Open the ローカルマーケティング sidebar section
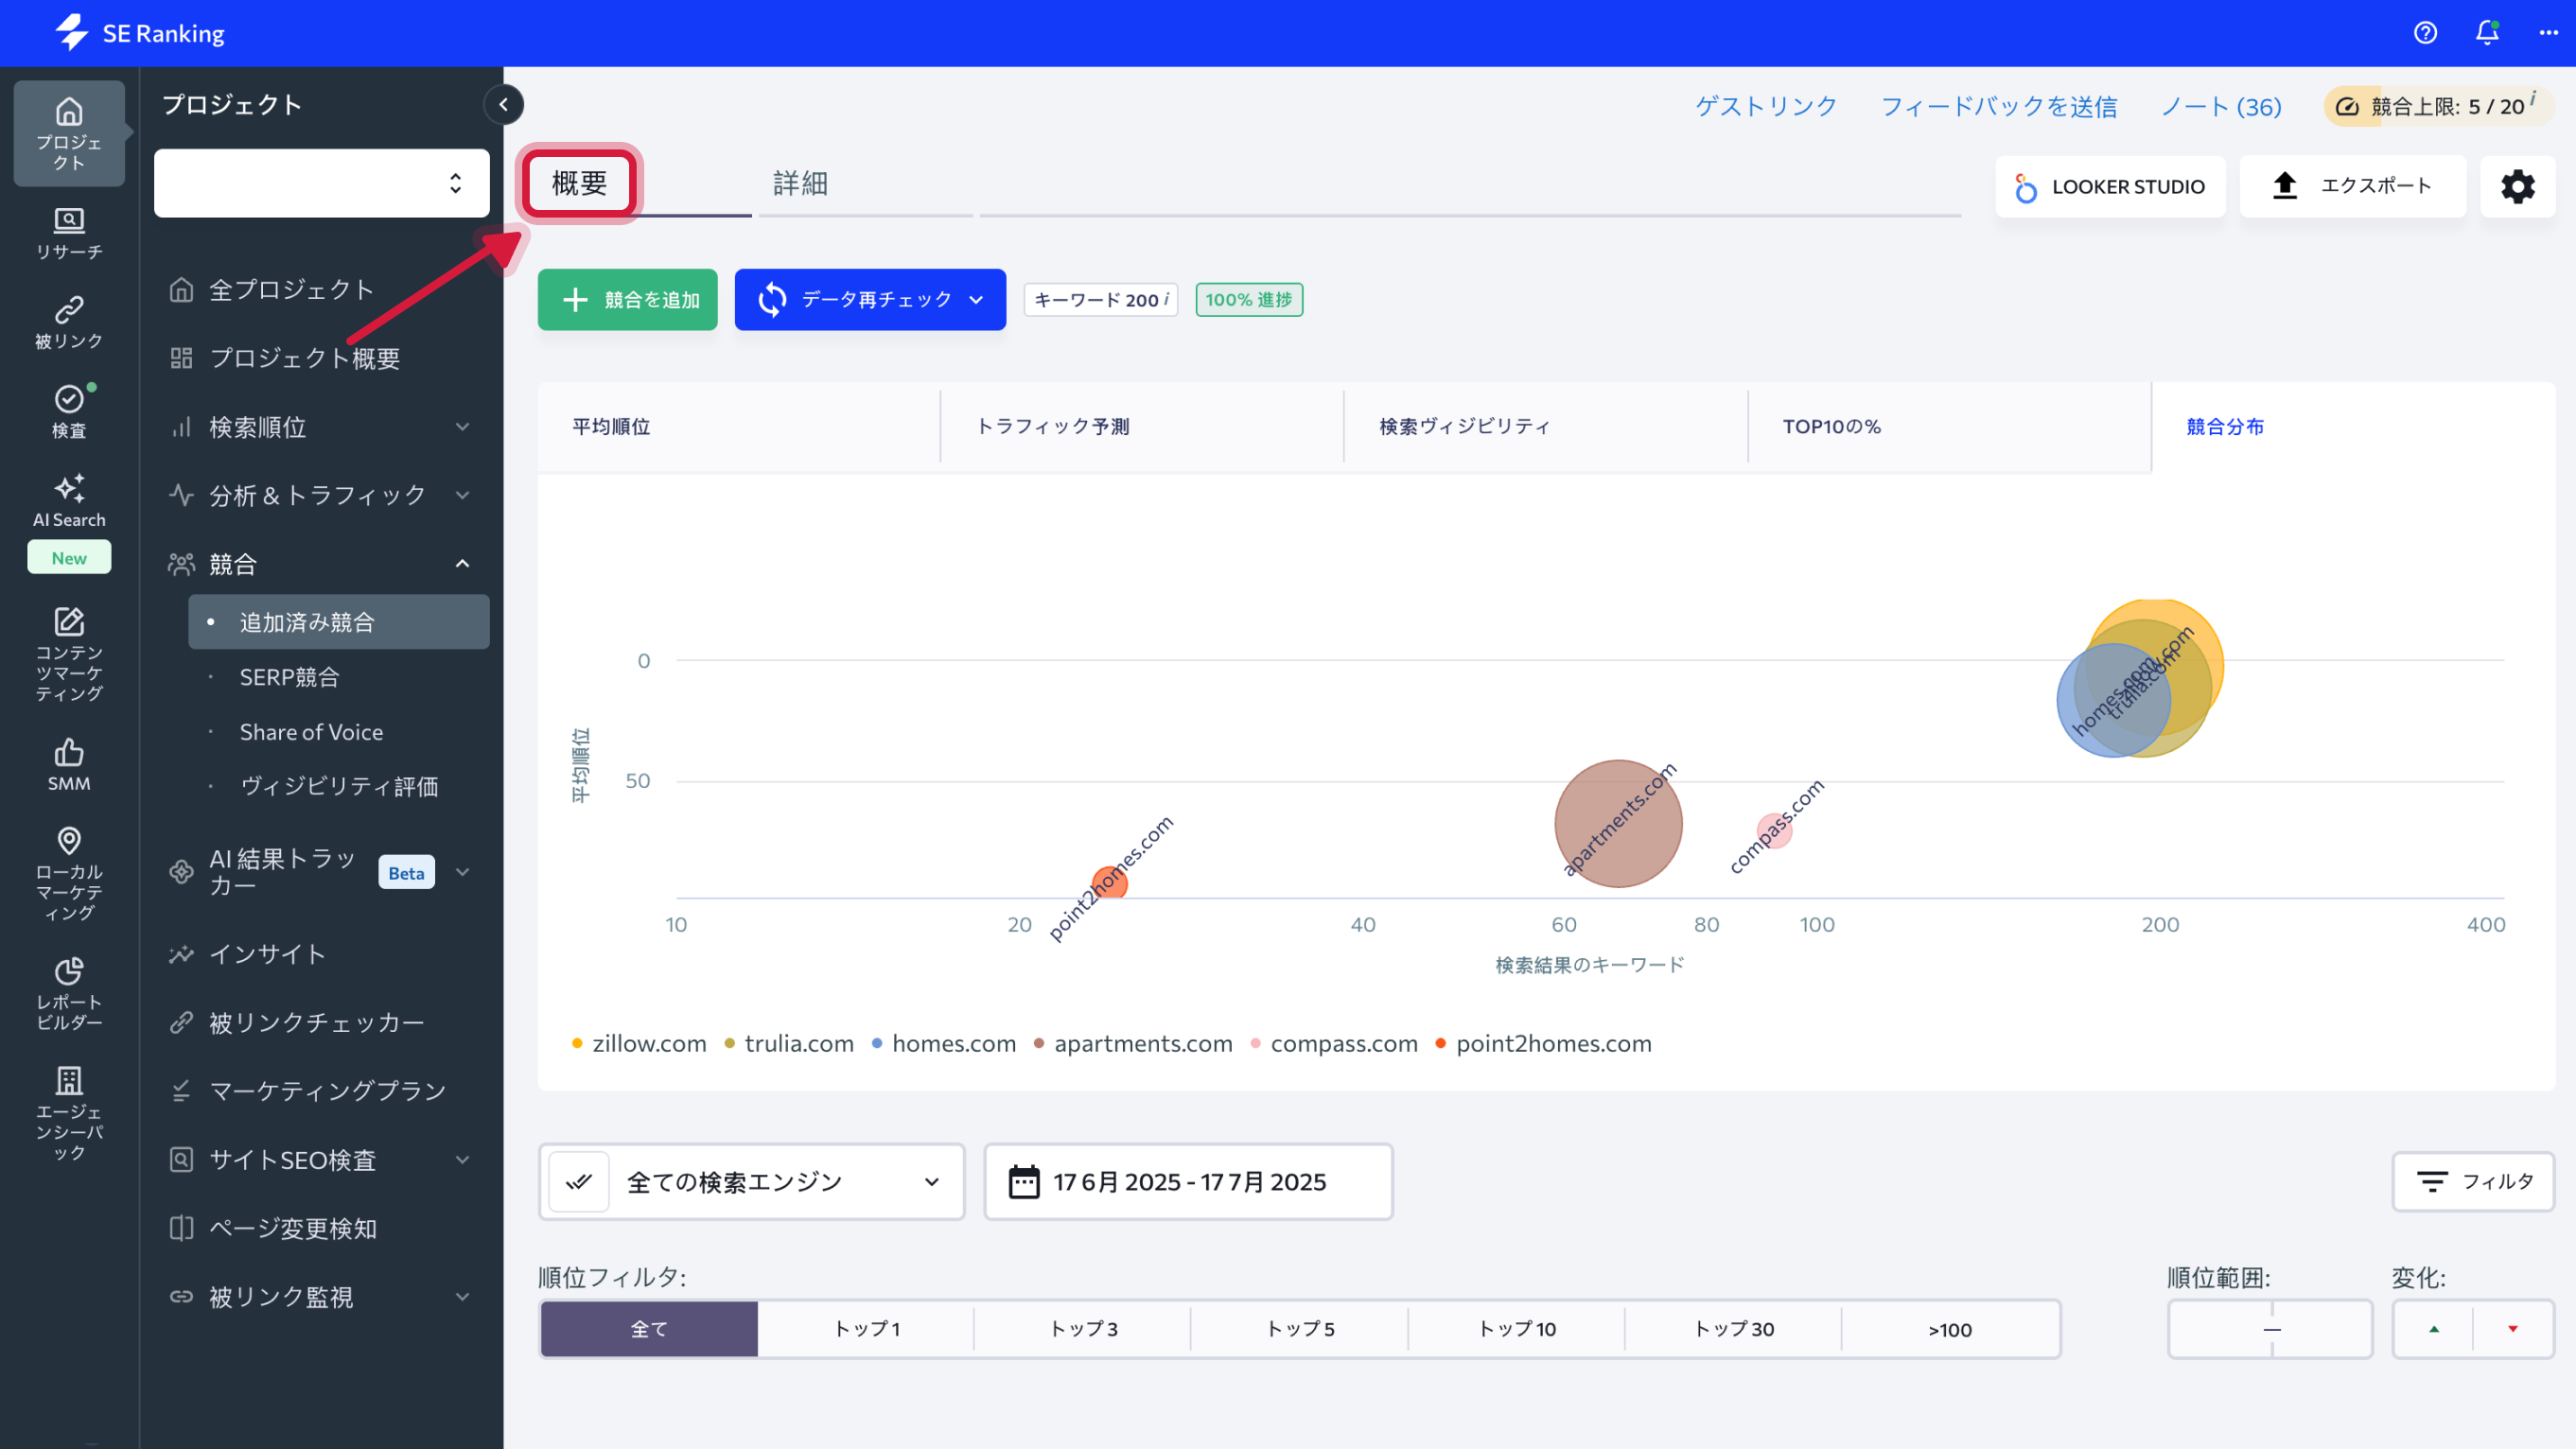This screenshot has height=1449, width=2576. point(69,874)
